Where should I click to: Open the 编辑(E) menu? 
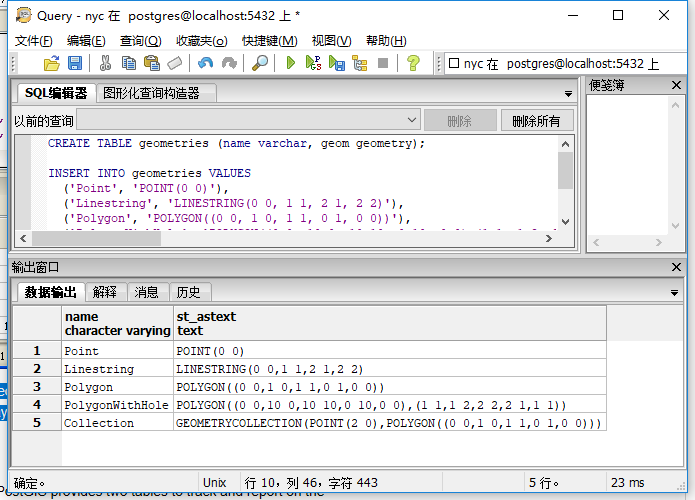click(86, 41)
